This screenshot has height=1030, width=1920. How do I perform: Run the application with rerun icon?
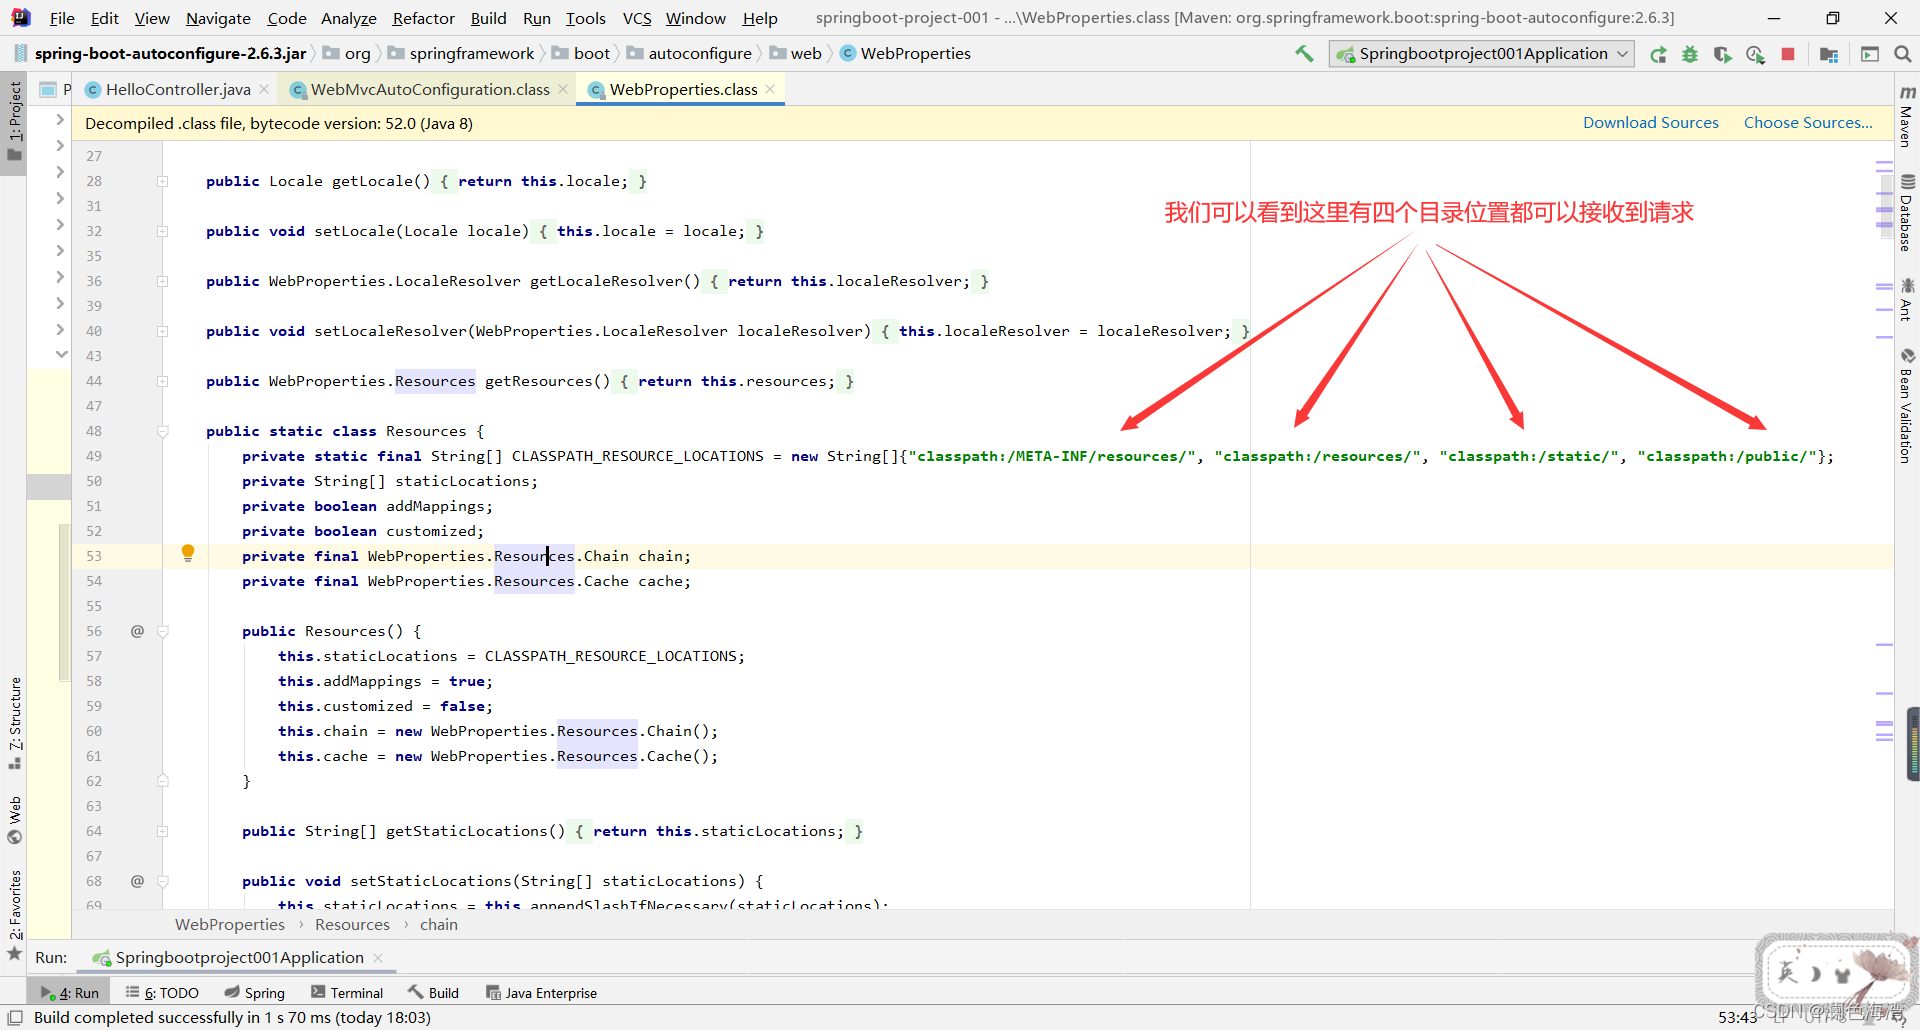click(1658, 54)
